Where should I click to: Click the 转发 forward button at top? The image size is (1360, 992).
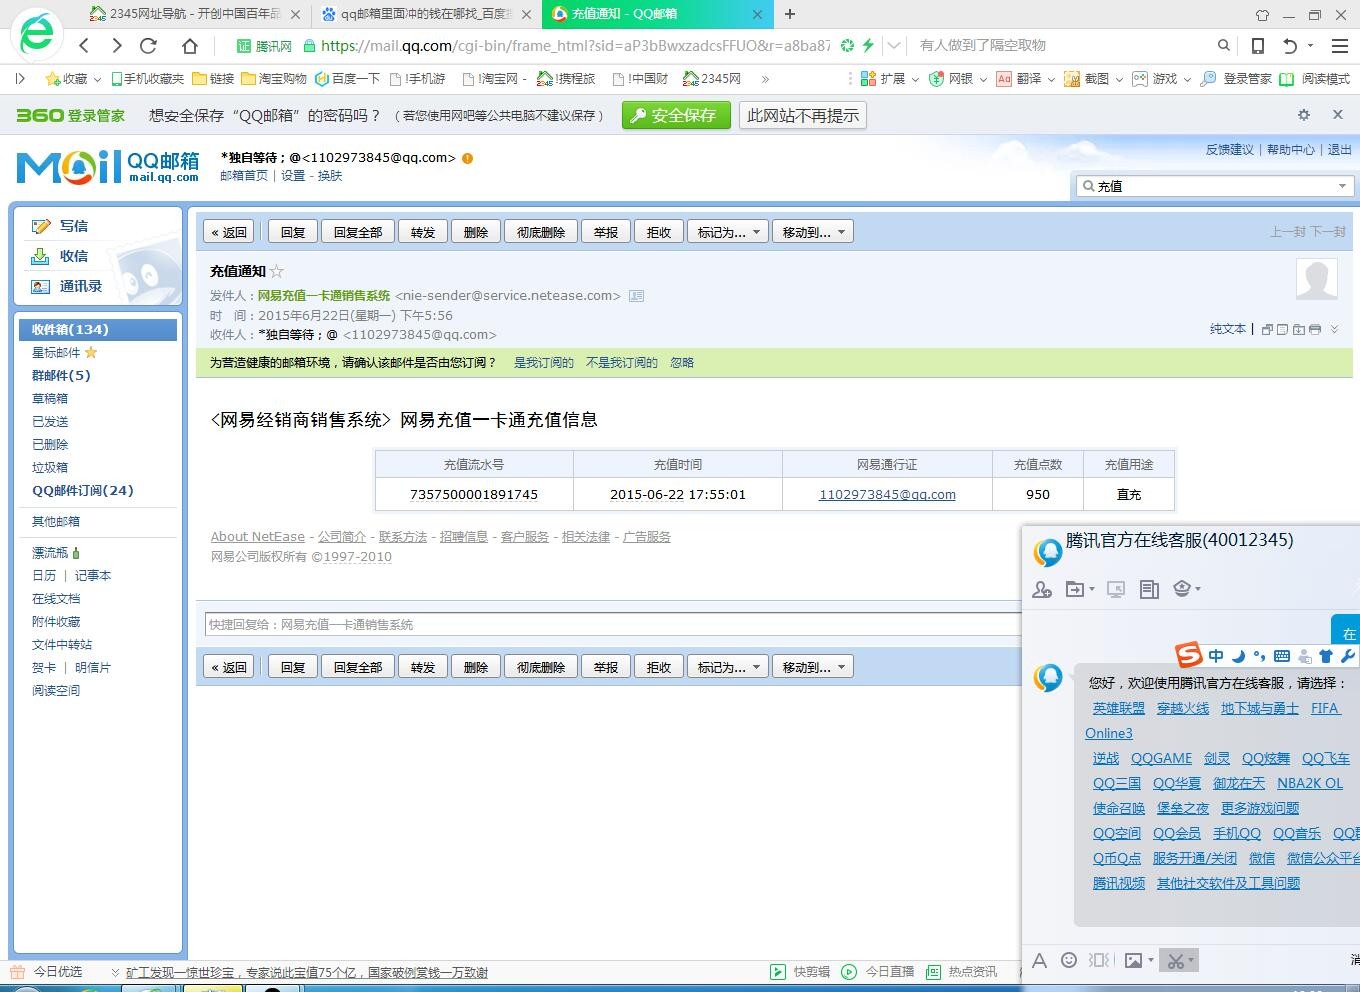click(x=423, y=232)
